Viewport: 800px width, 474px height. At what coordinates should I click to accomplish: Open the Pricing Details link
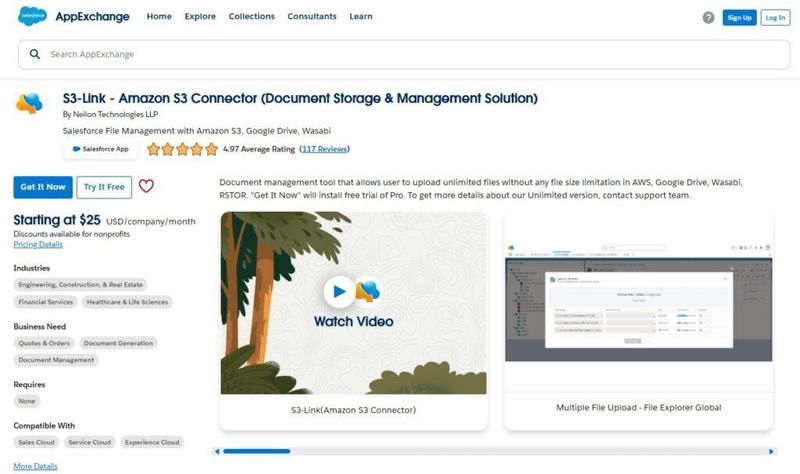tap(38, 244)
